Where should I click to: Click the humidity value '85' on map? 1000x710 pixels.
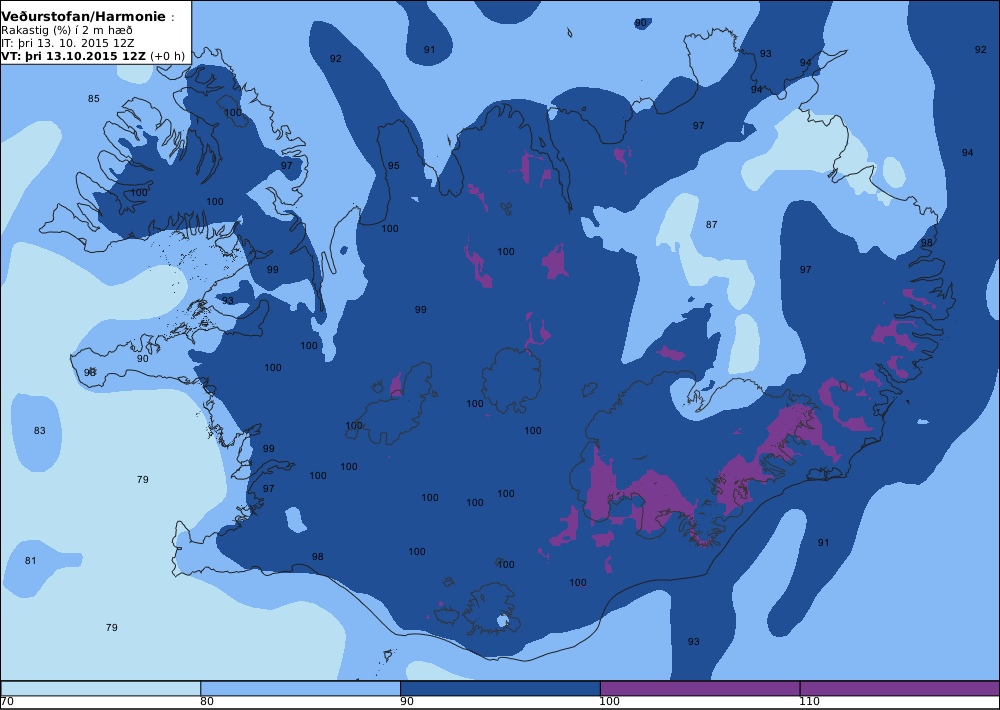point(94,99)
